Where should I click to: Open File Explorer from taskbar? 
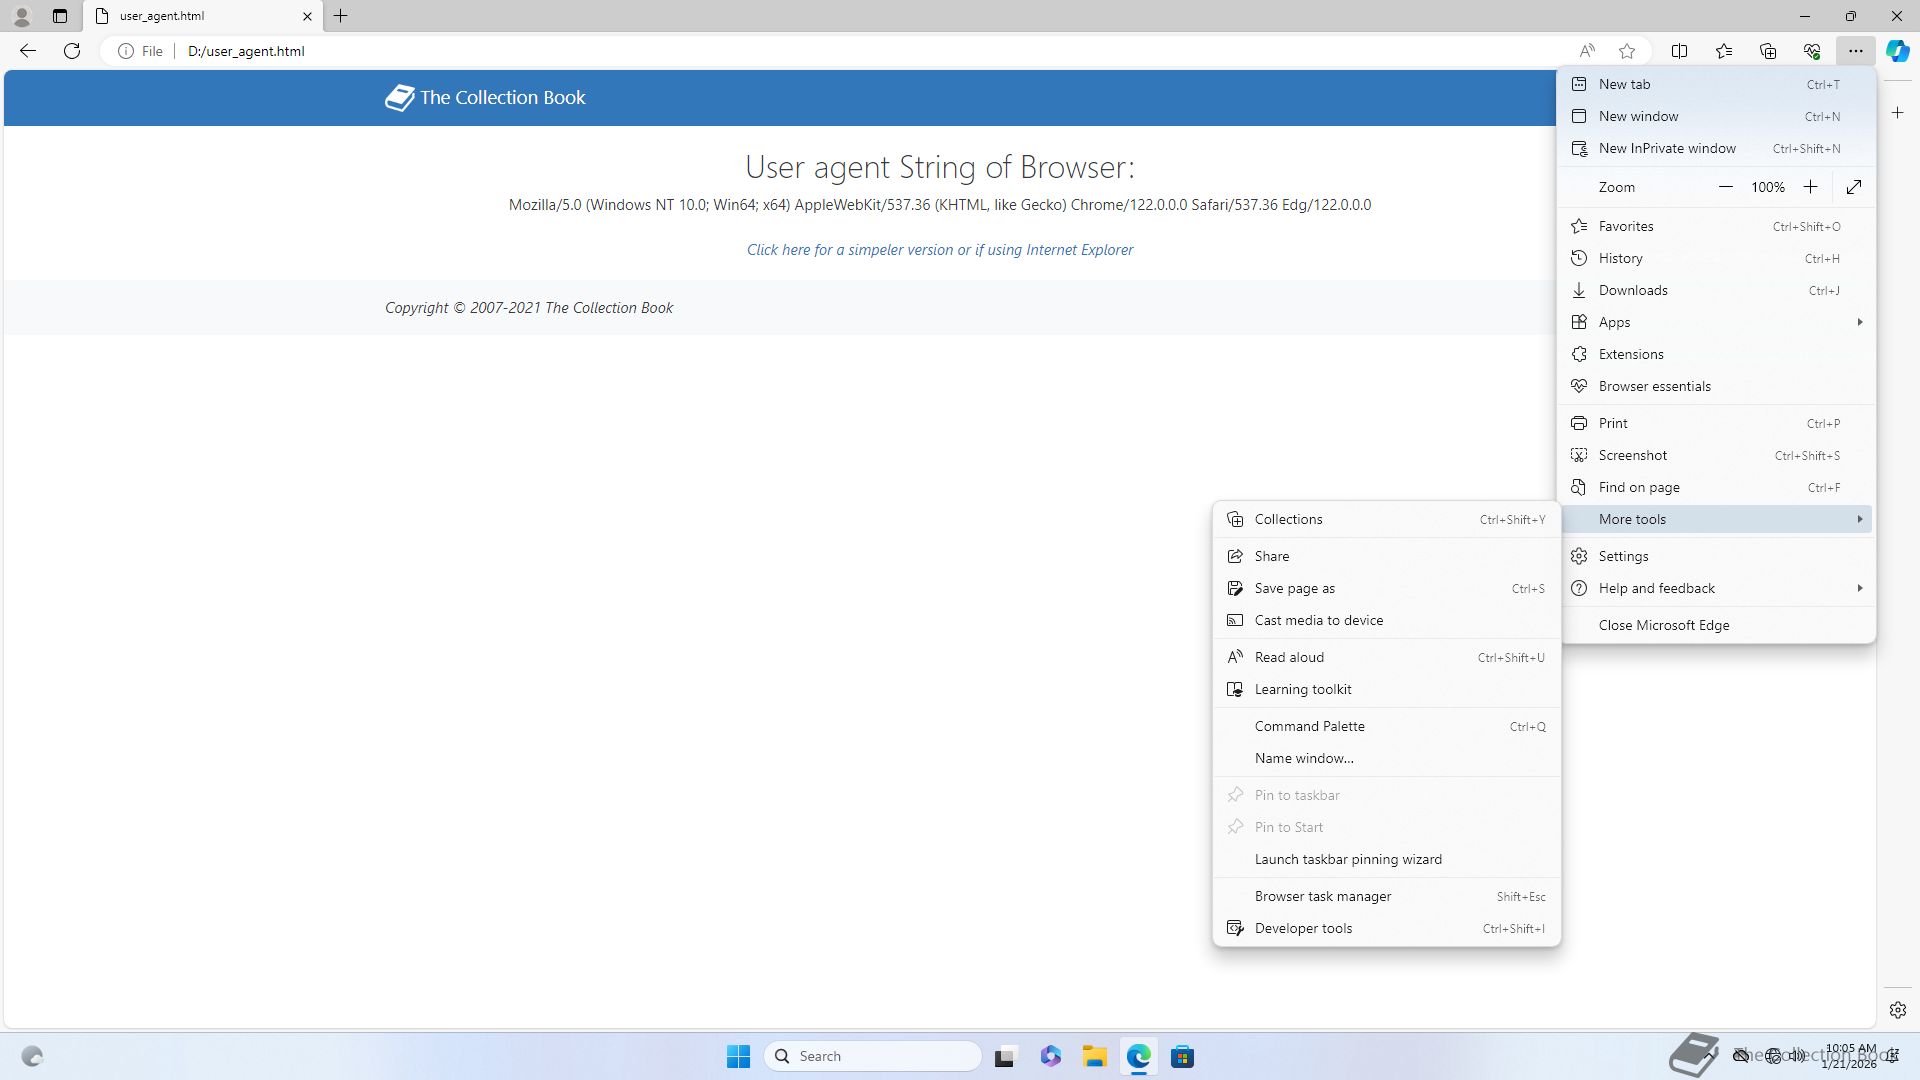(x=1094, y=1056)
